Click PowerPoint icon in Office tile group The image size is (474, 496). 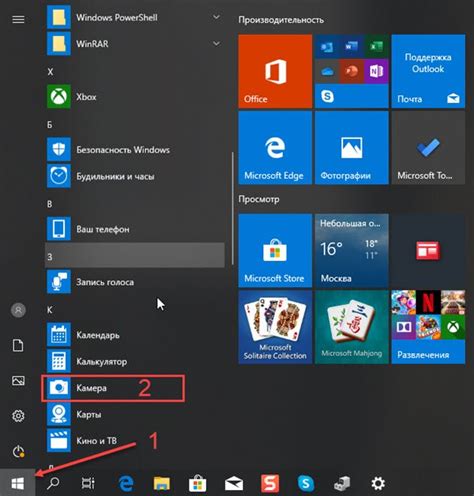[x=351, y=71]
